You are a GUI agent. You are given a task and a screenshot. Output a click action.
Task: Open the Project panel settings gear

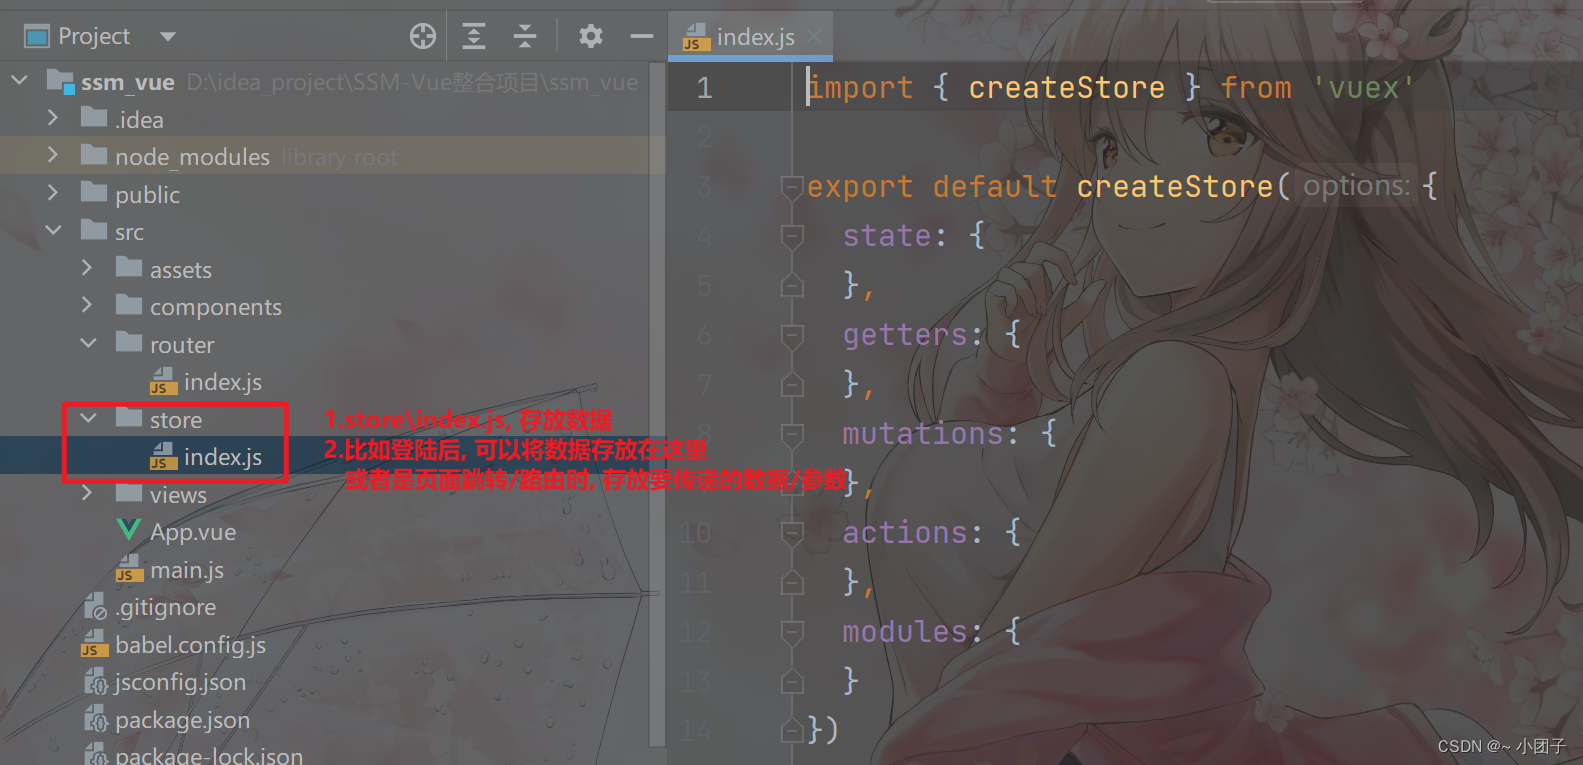[591, 37]
